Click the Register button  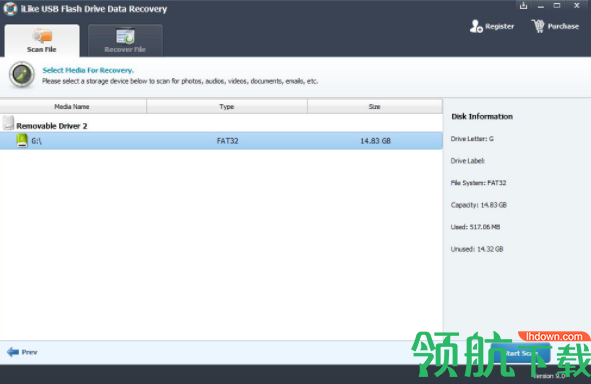pos(492,26)
